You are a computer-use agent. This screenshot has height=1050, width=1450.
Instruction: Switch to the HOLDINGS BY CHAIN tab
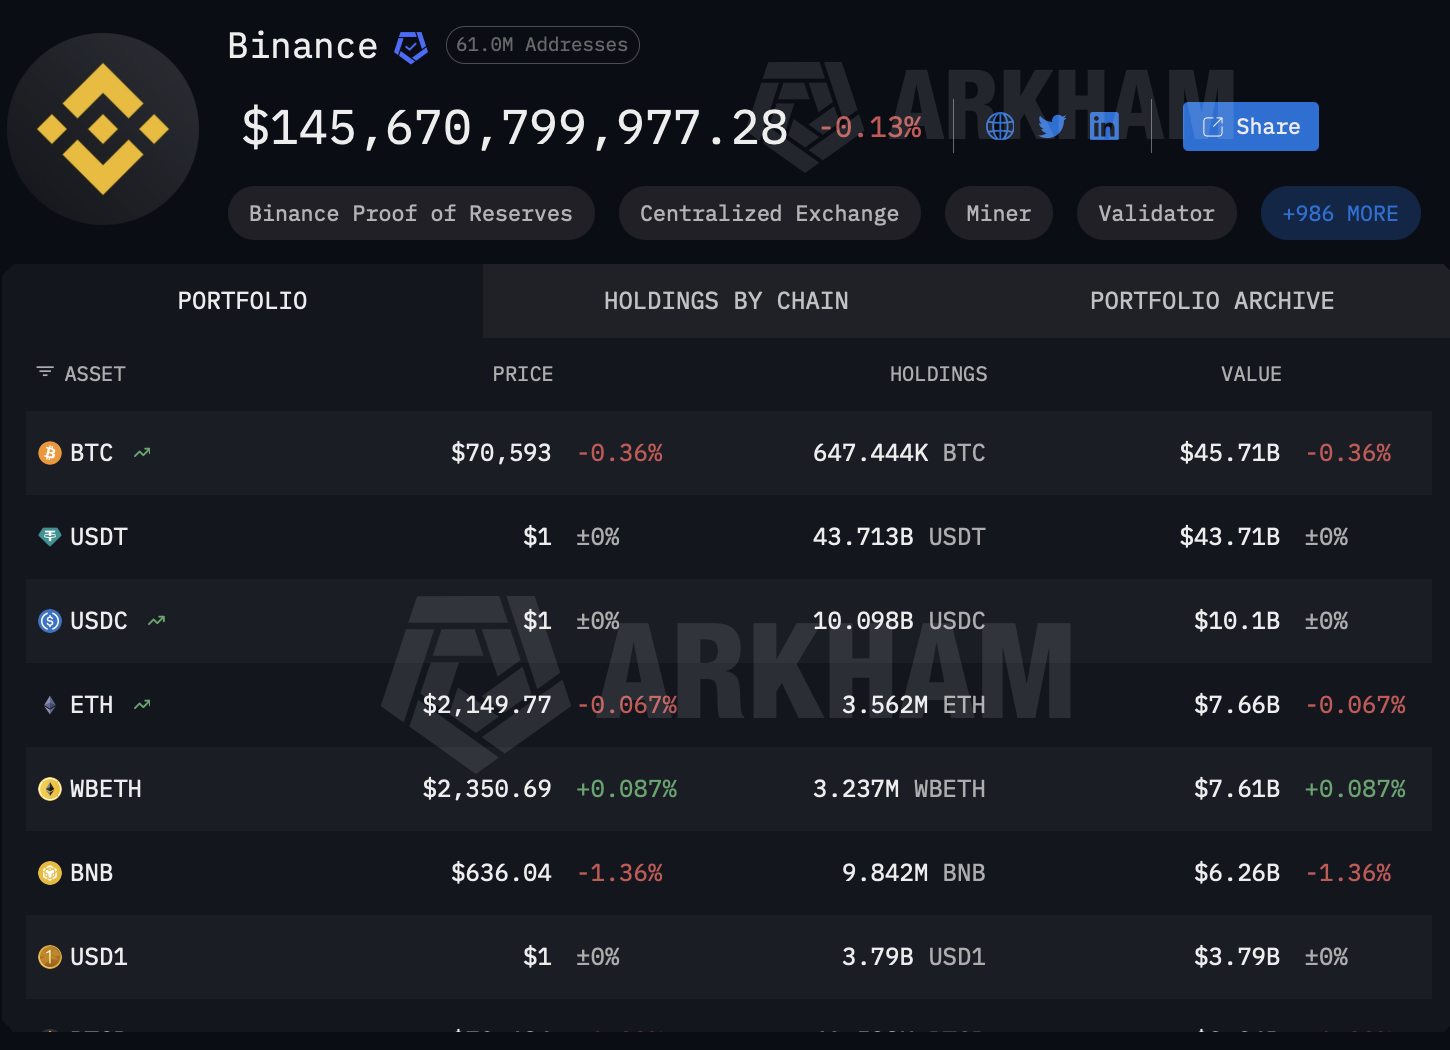coord(726,300)
